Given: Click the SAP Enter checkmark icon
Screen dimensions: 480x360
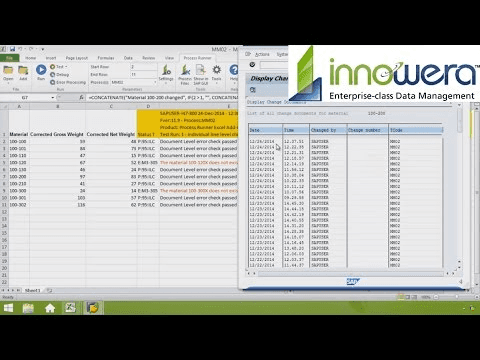Looking at the screenshot, I should pos(252,64).
